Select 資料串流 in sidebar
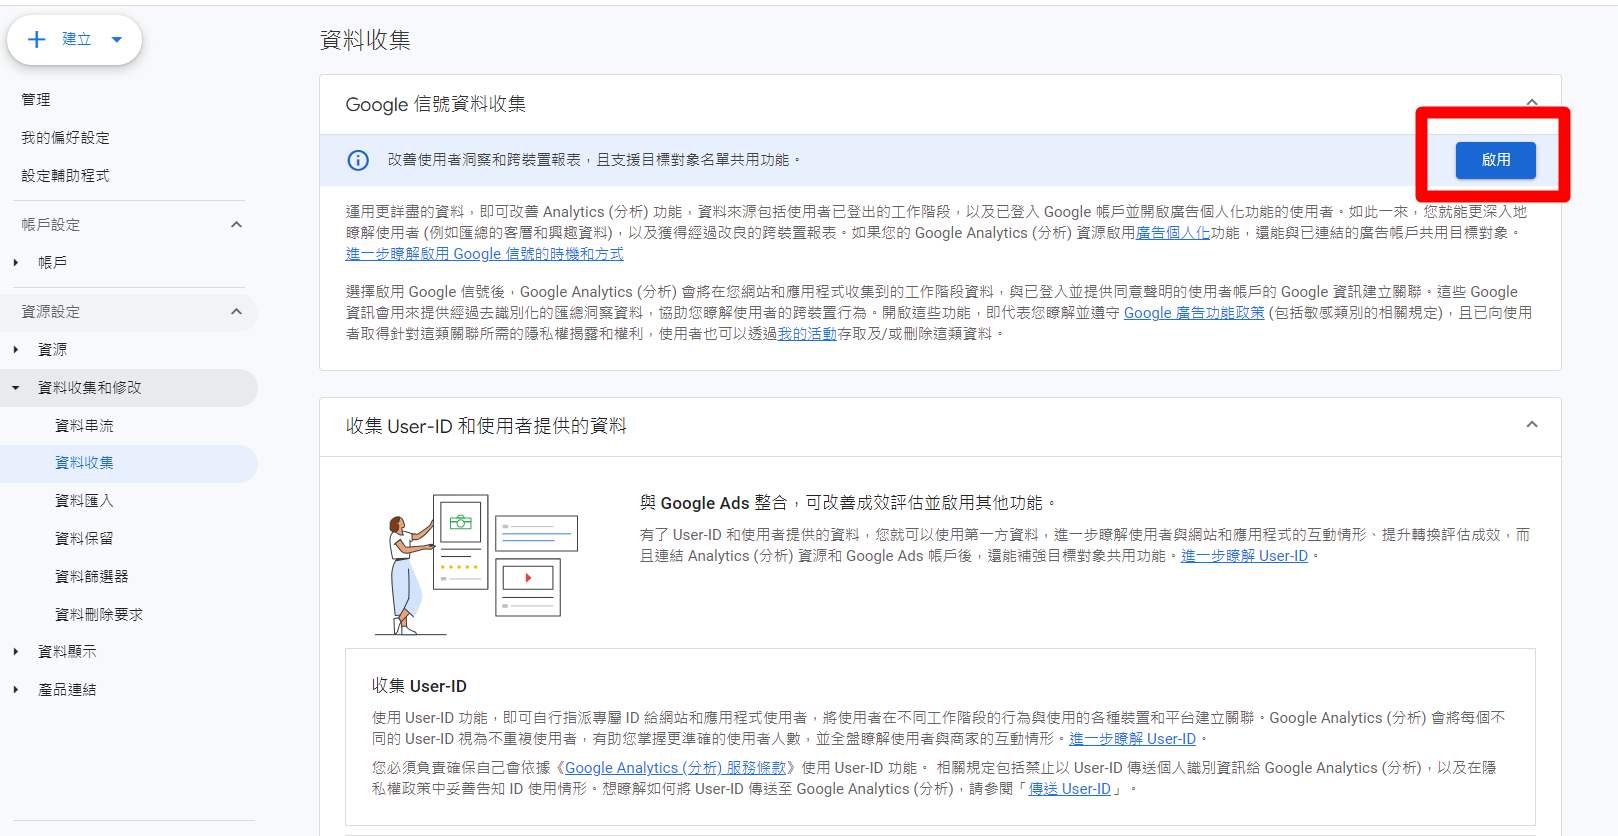The height and width of the screenshot is (836, 1618). pos(84,426)
